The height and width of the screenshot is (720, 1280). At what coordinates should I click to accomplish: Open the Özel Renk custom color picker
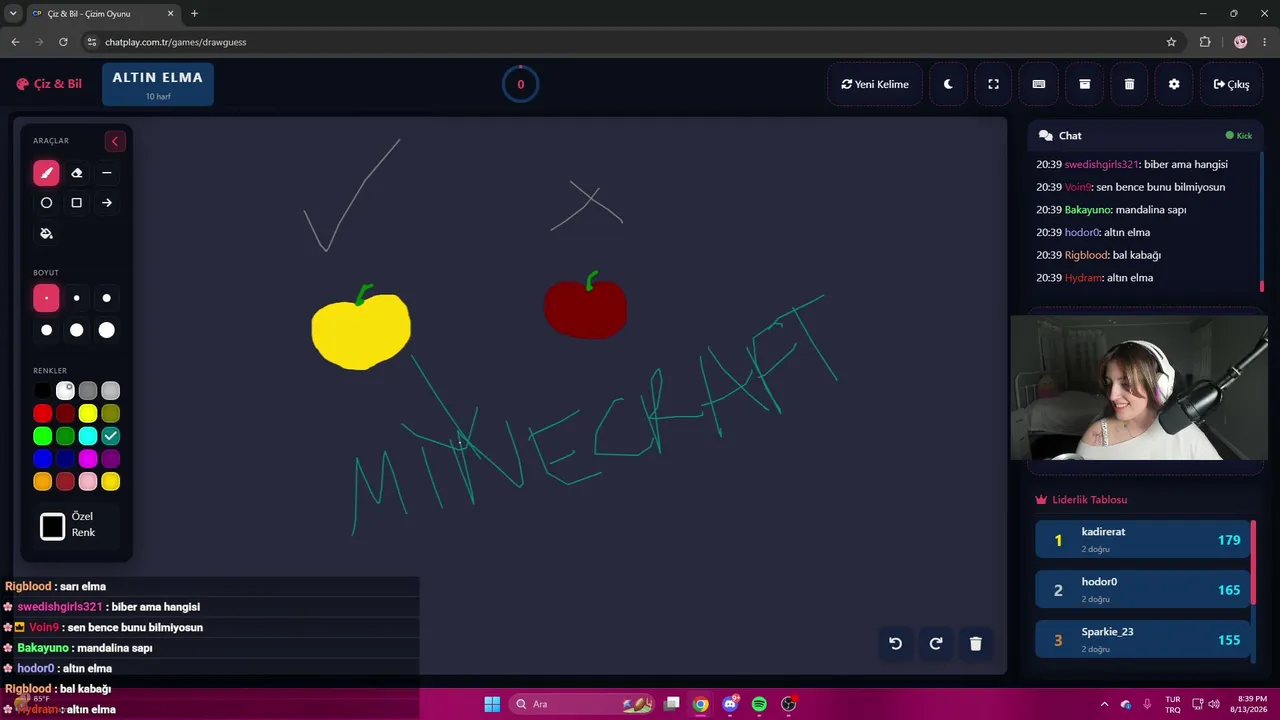[53, 526]
